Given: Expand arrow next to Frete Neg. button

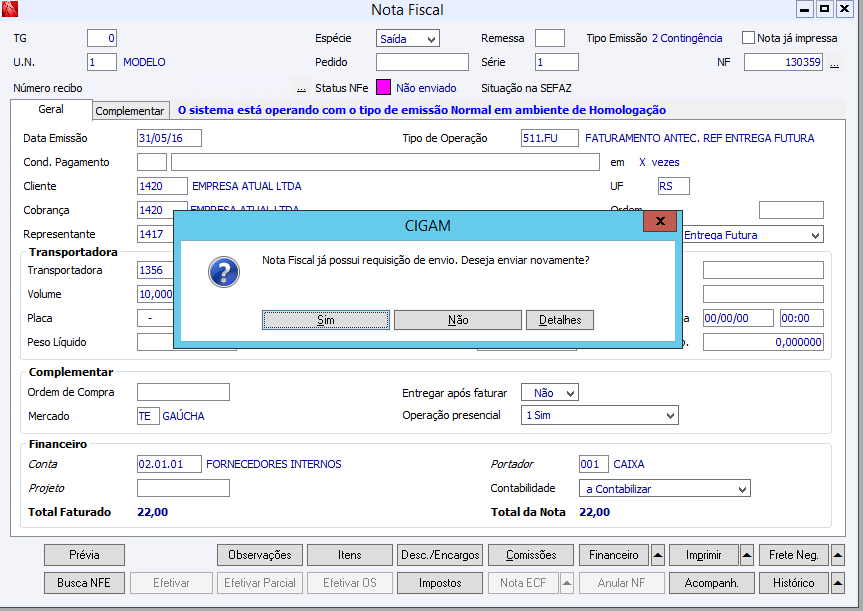Looking at the screenshot, I should click(x=837, y=555).
